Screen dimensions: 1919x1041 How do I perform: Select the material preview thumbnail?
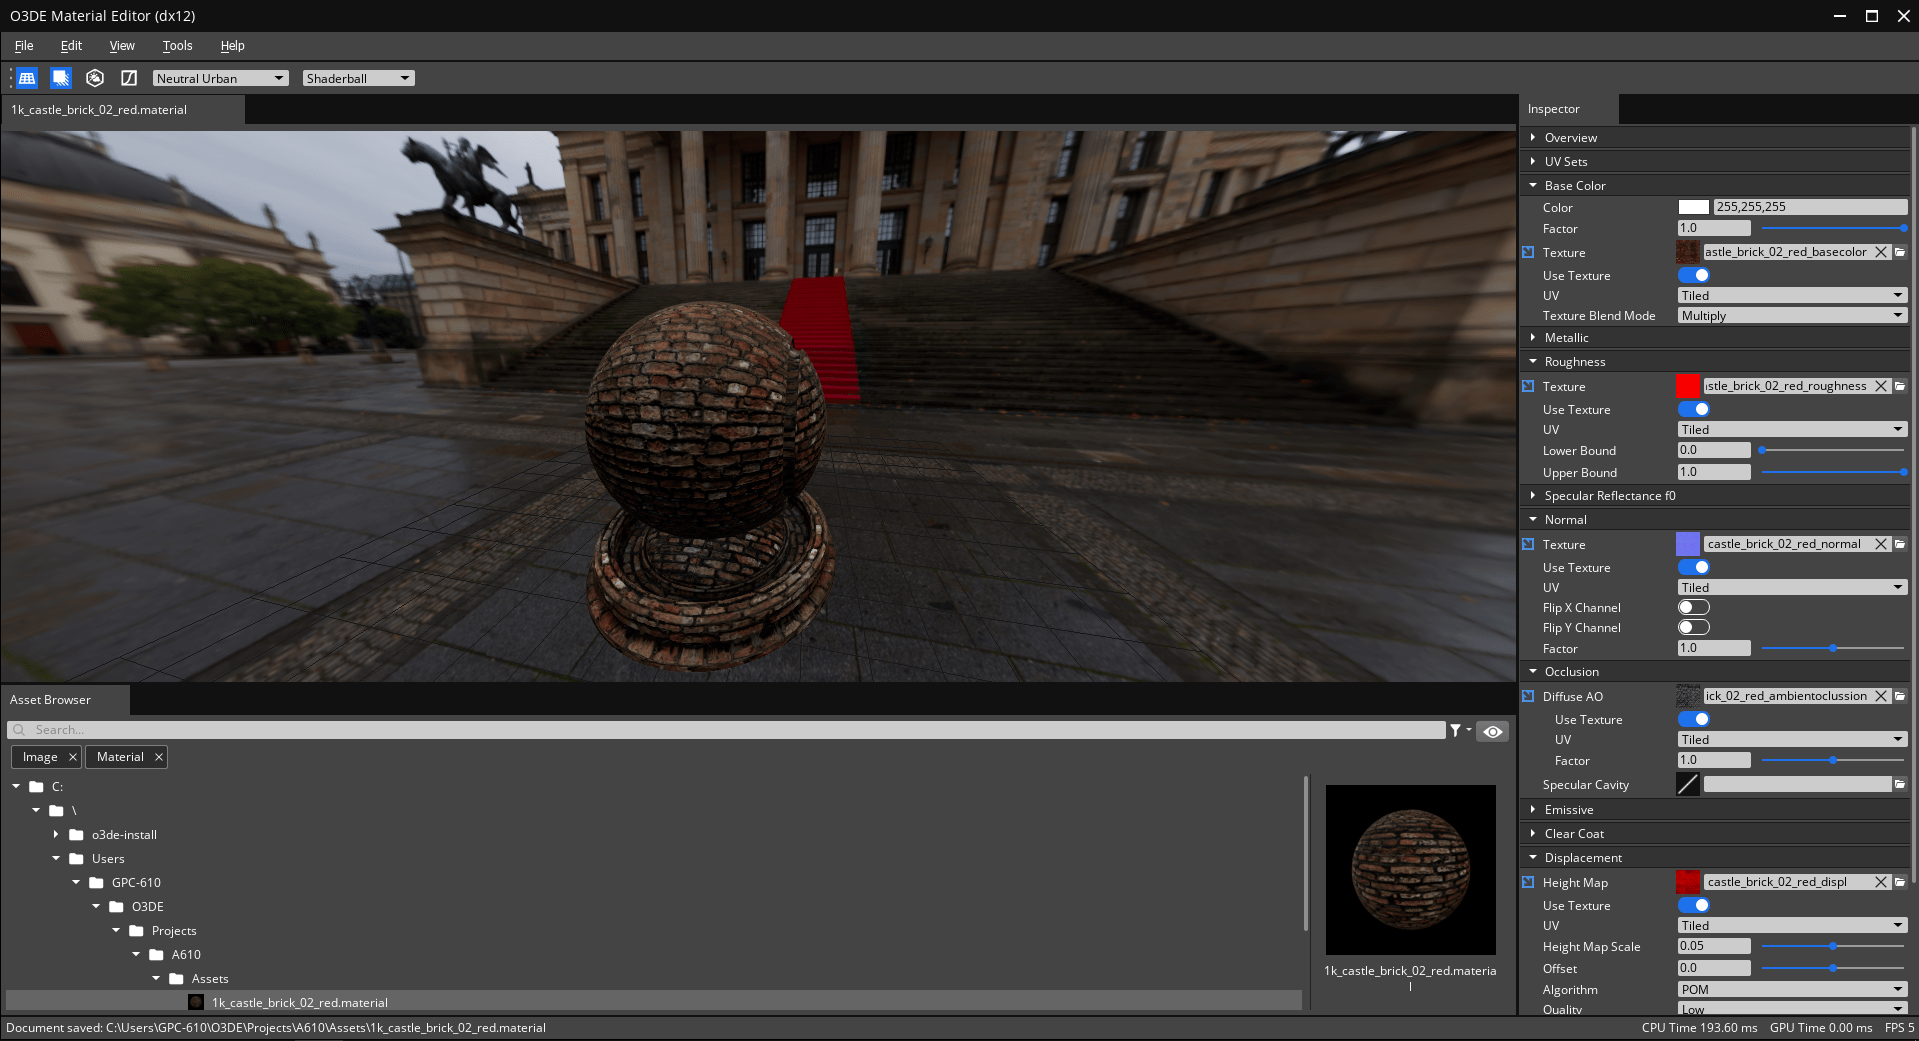click(1410, 869)
